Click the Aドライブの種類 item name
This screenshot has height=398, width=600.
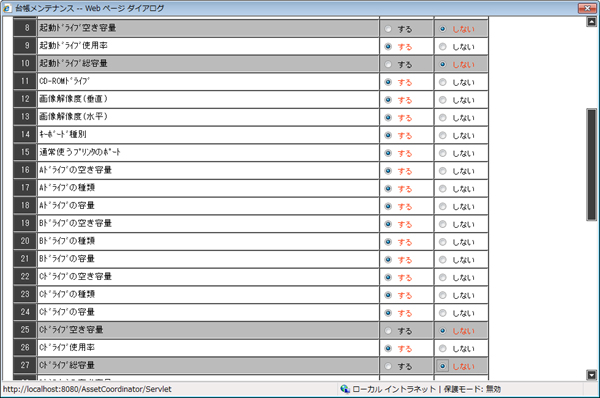coord(67,188)
